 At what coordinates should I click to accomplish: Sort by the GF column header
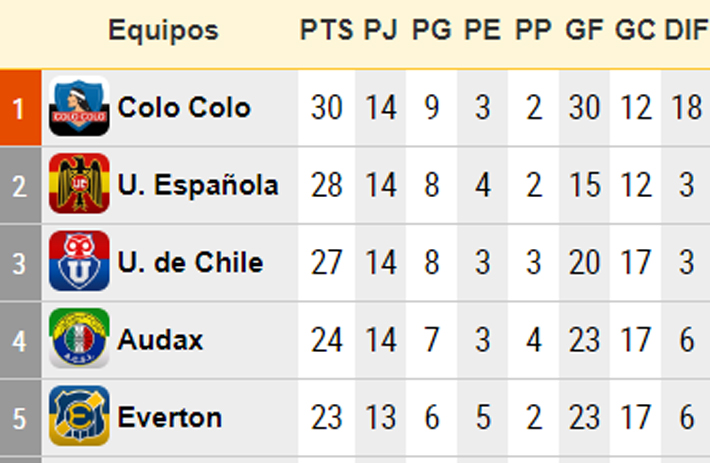coord(584,30)
